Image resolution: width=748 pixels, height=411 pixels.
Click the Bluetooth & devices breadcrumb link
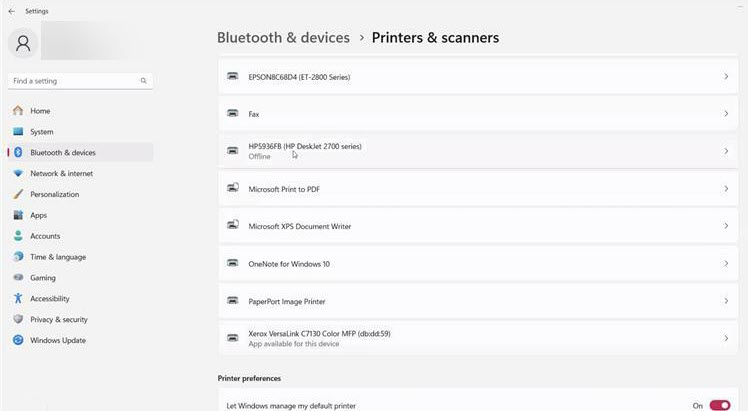tap(283, 38)
